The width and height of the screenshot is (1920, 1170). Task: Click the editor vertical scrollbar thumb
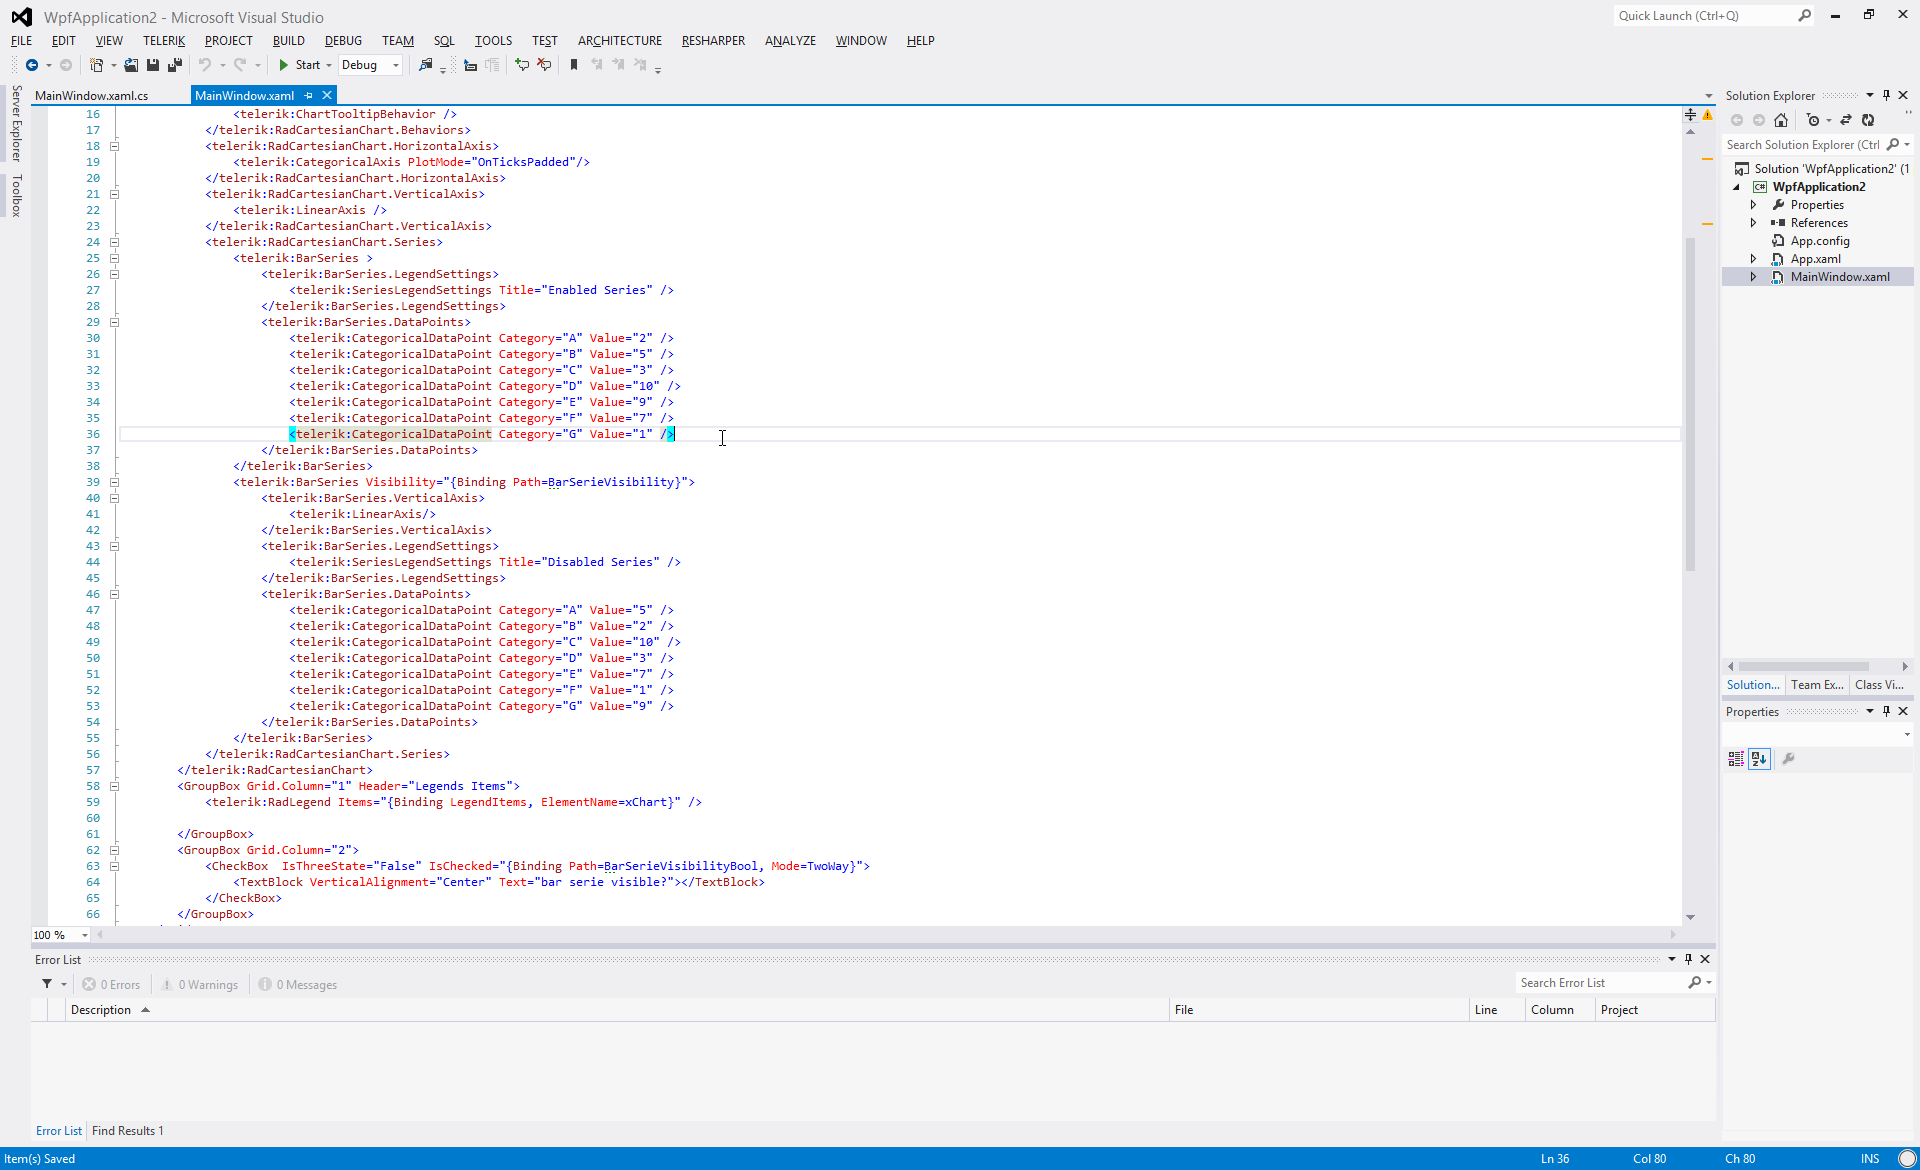tap(1690, 404)
